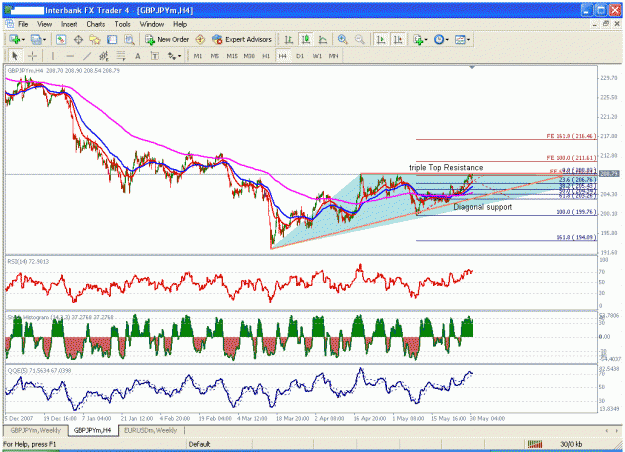Toggle chart auto scroll
625x452 pixels.
[381, 39]
